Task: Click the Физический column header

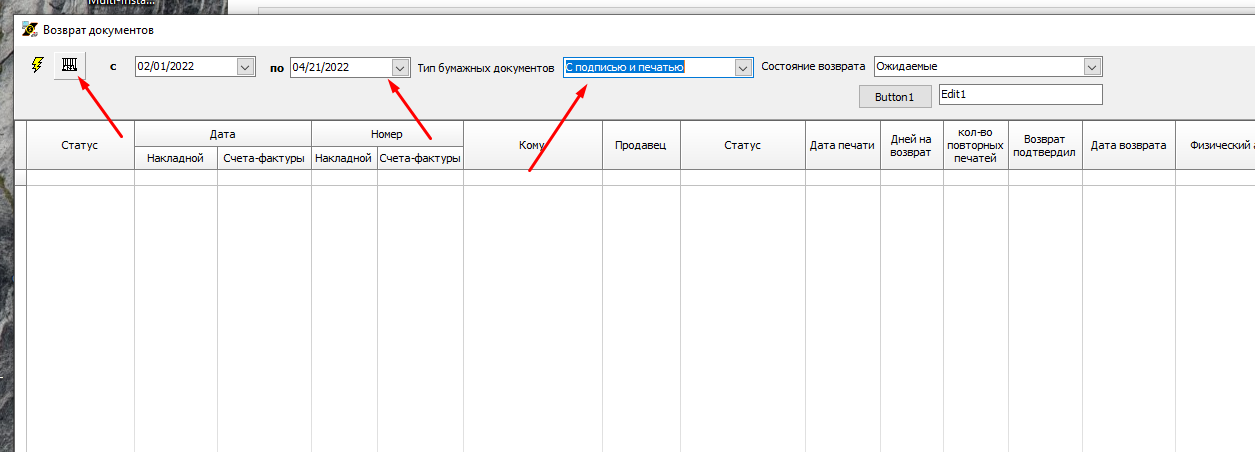Action: pyautogui.click(x=1215, y=145)
